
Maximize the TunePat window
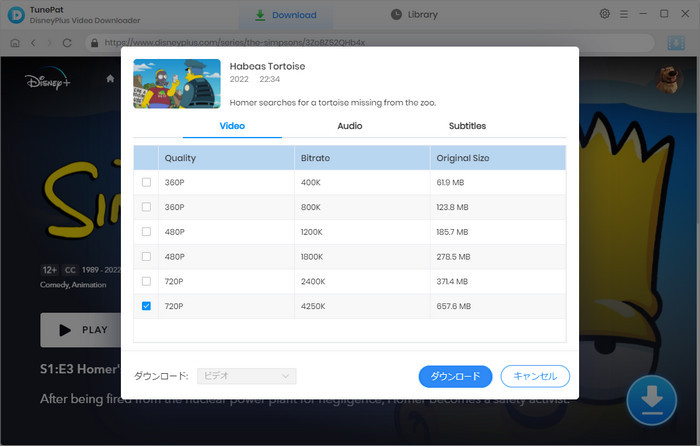pos(664,14)
